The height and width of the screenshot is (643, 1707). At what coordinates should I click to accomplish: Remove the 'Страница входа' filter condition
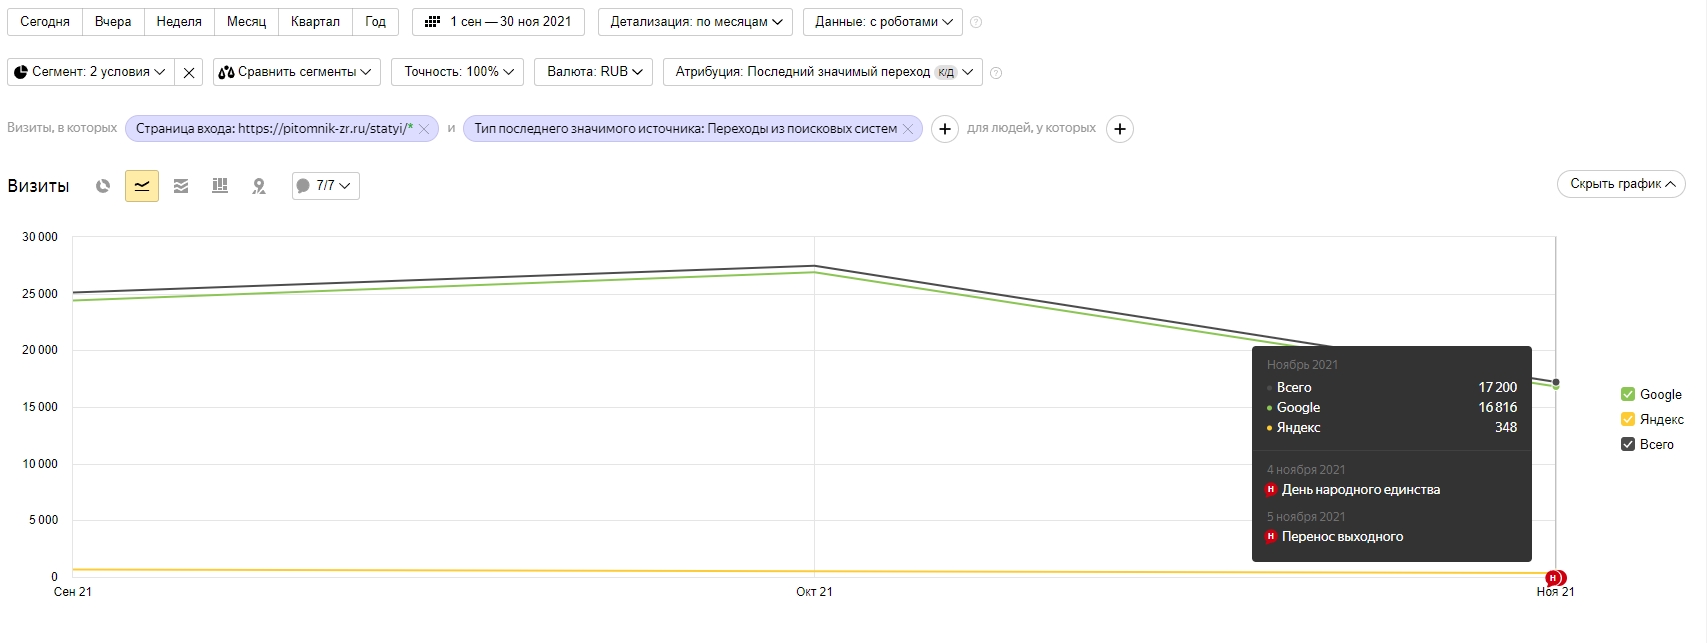click(424, 129)
